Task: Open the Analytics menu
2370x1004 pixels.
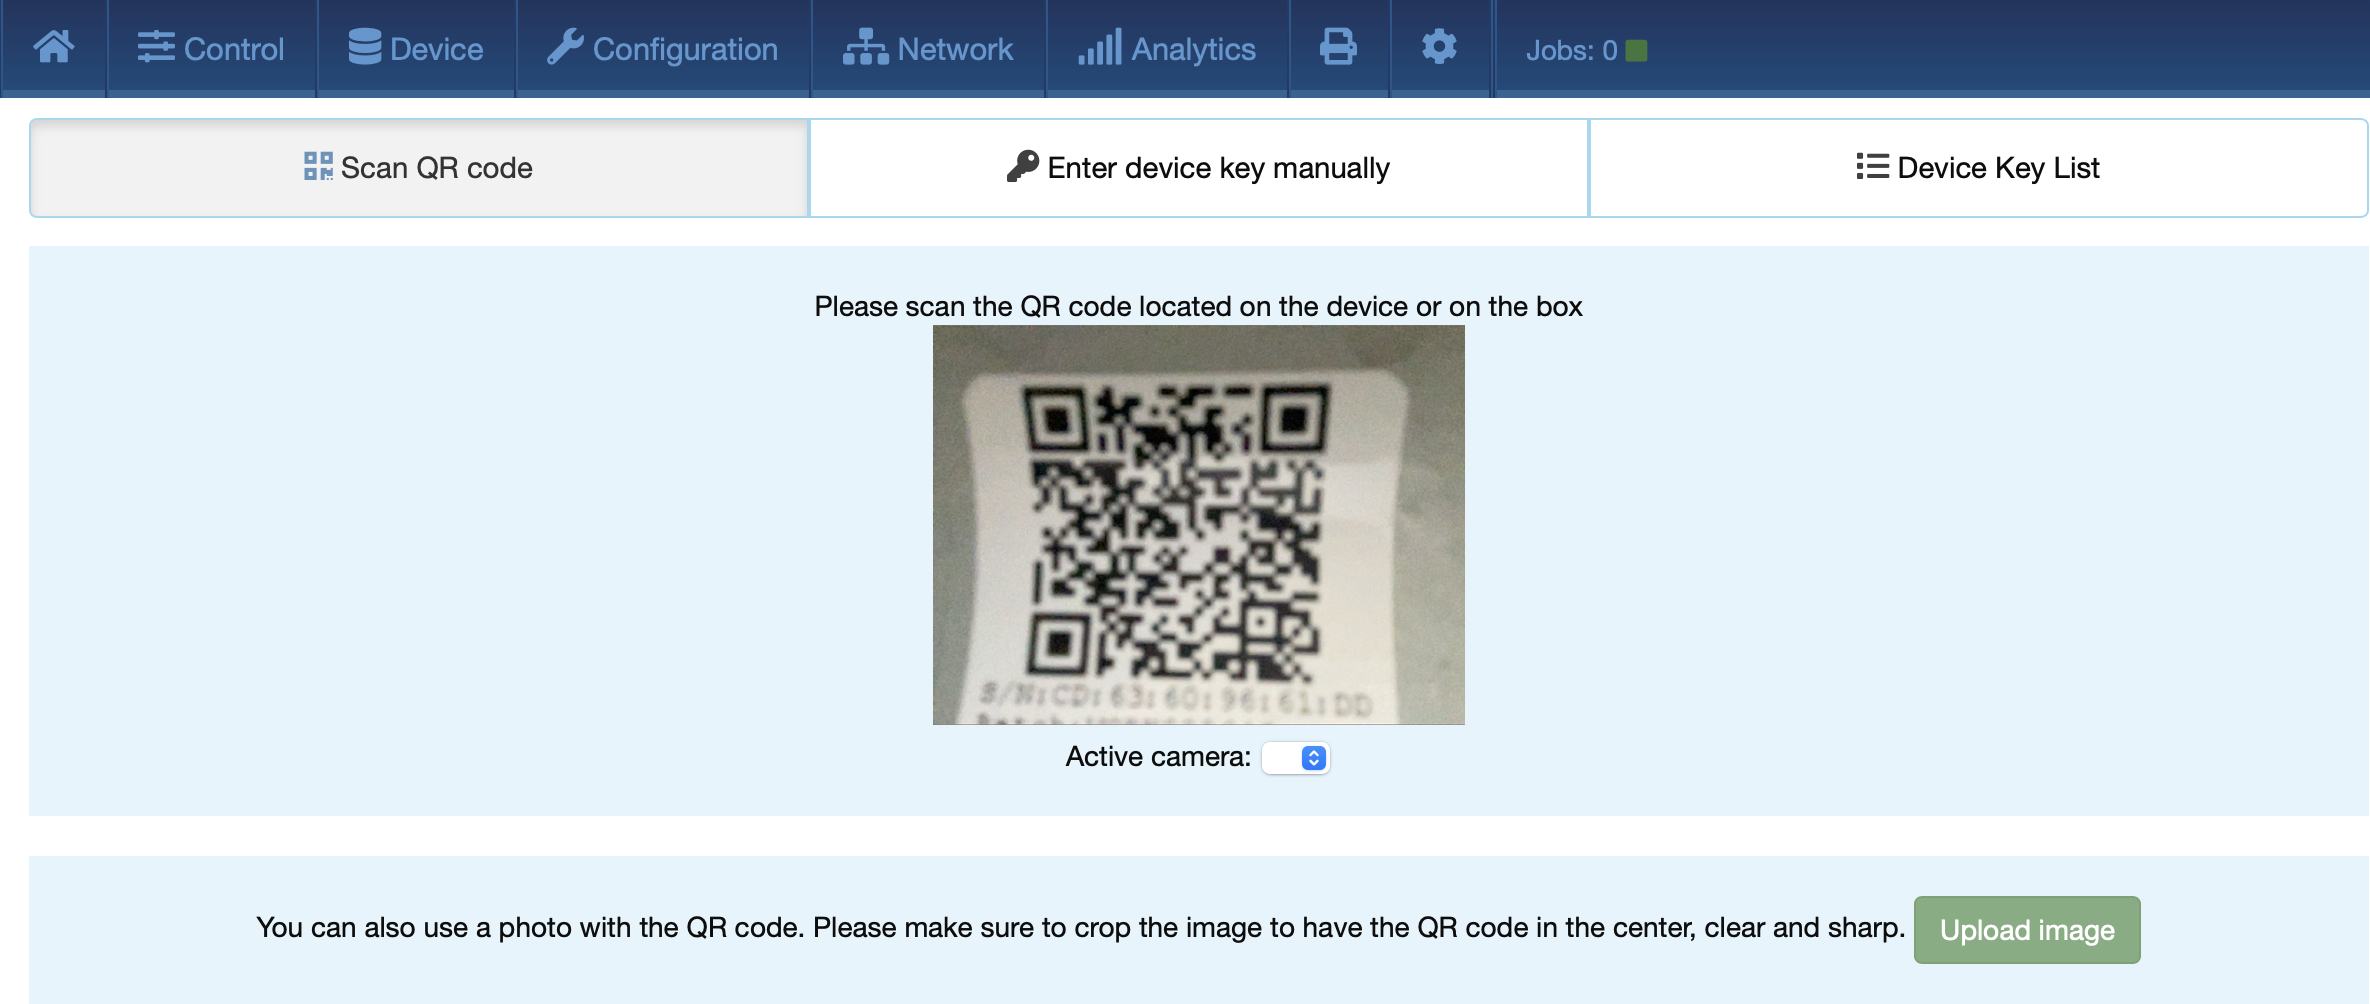Action: click(1167, 48)
